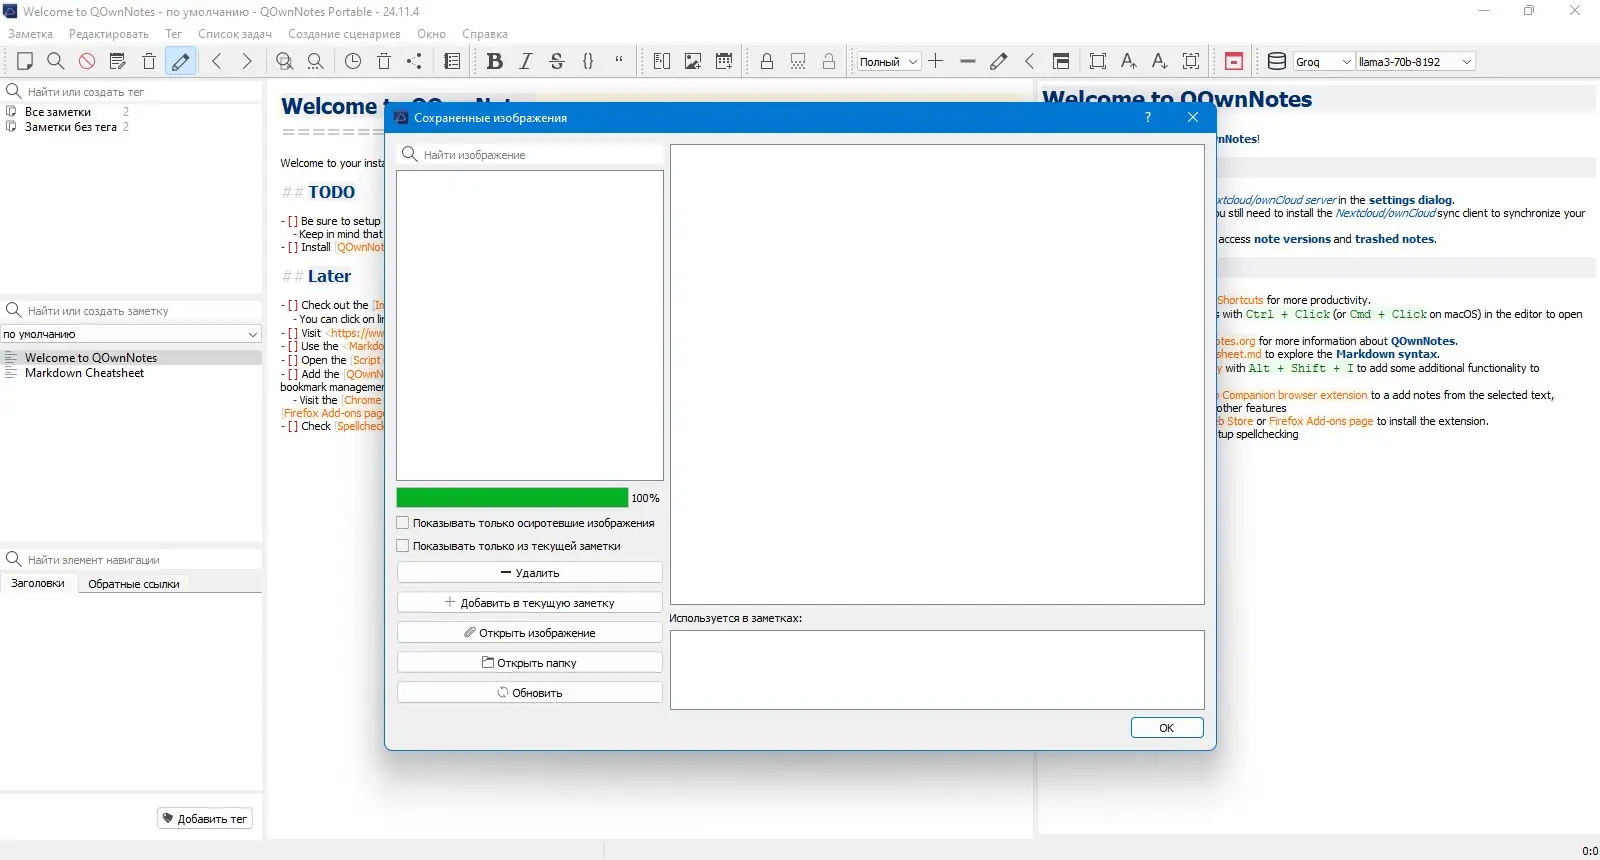
Task: Click the font size increase A icon
Action: tap(1129, 61)
